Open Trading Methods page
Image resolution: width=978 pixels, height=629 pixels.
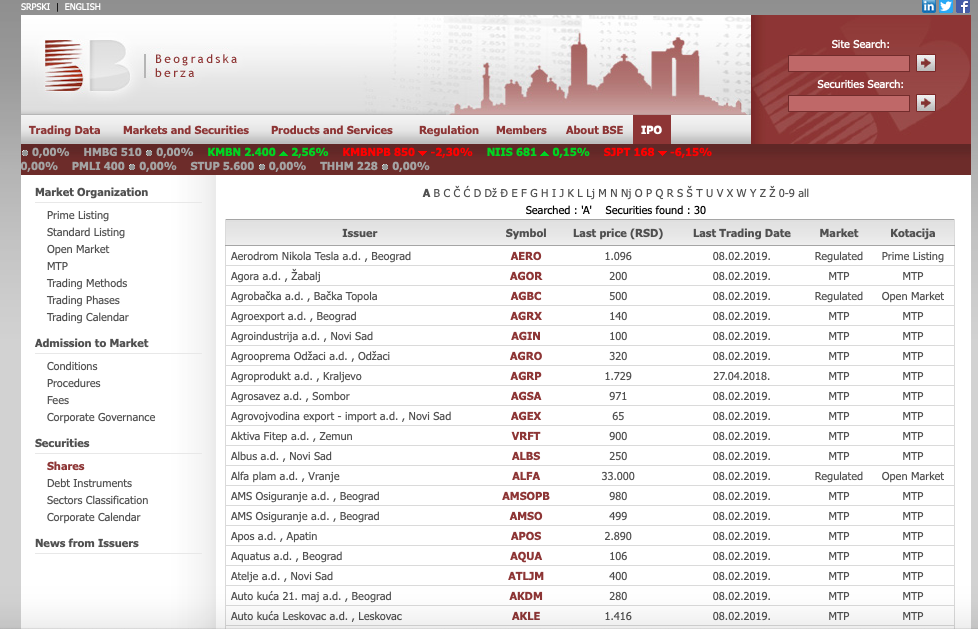[87, 283]
